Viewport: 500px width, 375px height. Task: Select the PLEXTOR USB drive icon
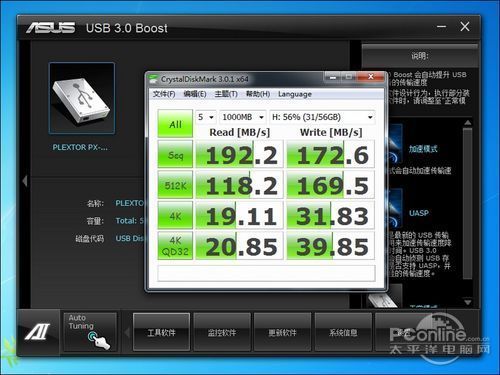point(82,98)
